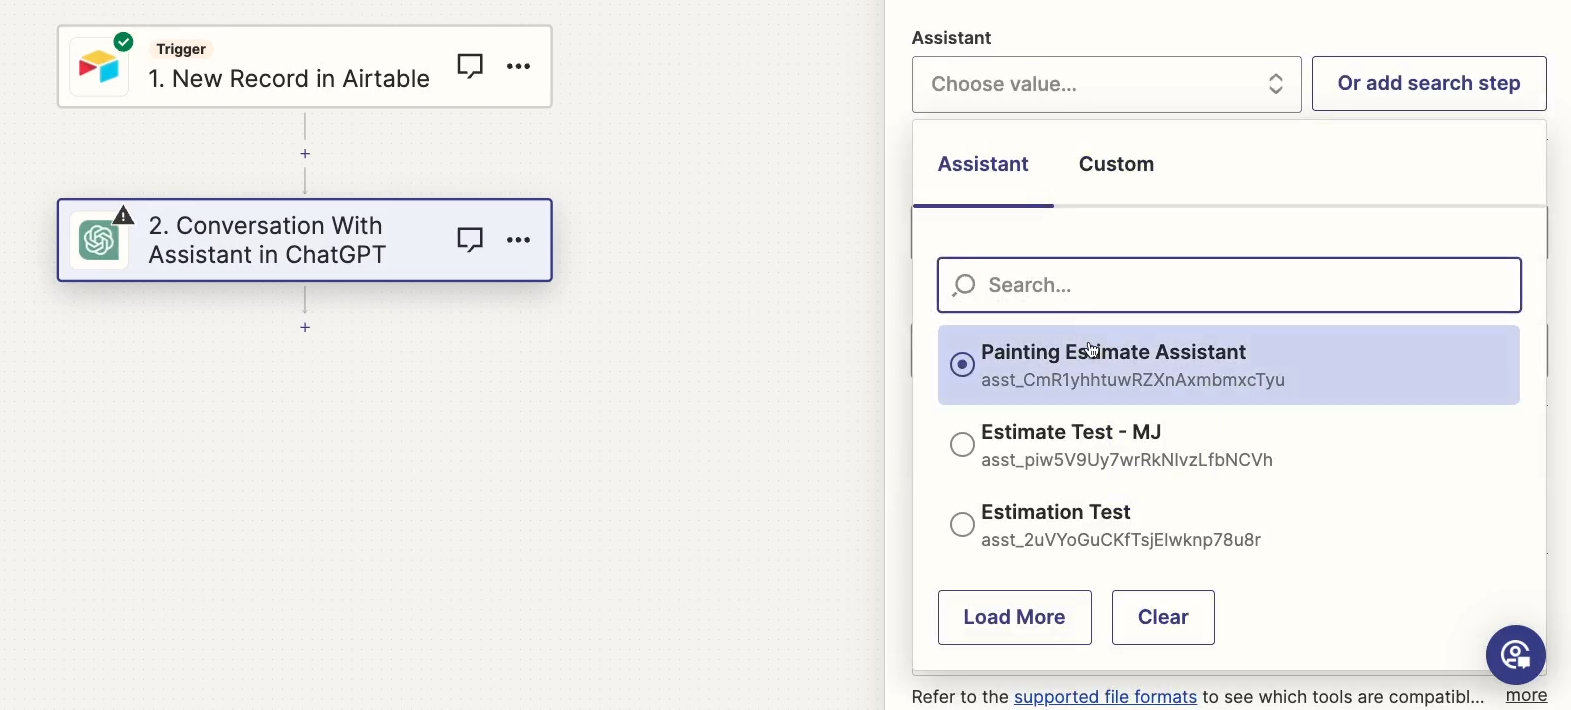This screenshot has height=710, width=1571.
Task: Click the green checkmark on Airtable step
Action: pyautogui.click(x=124, y=42)
